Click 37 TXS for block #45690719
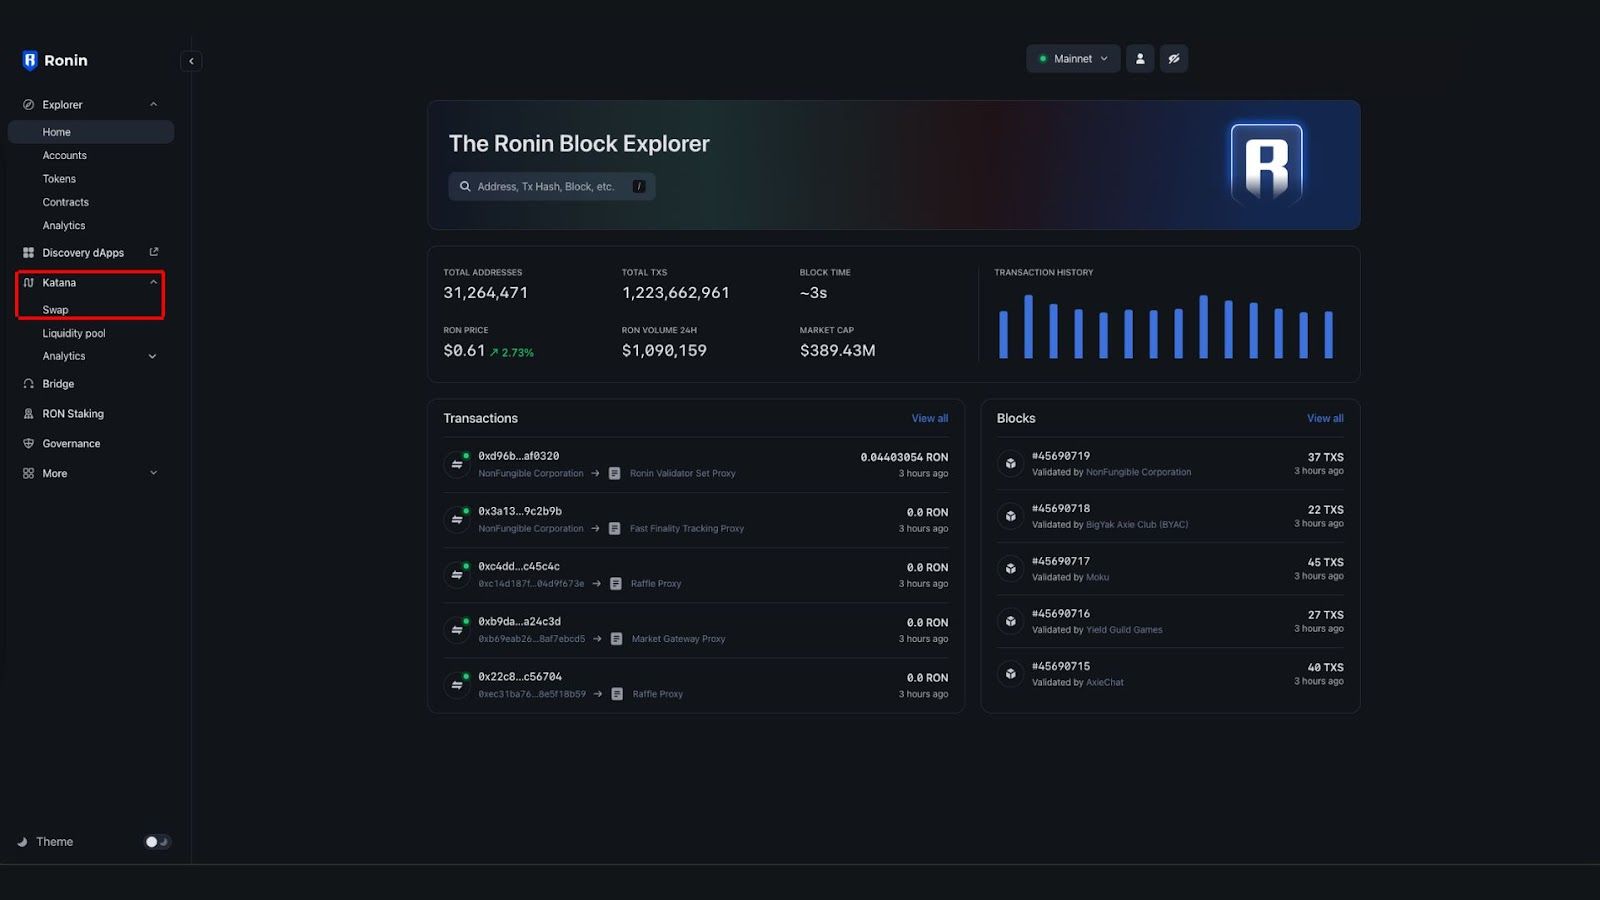This screenshot has height=900, width=1600. (x=1325, y=458)
